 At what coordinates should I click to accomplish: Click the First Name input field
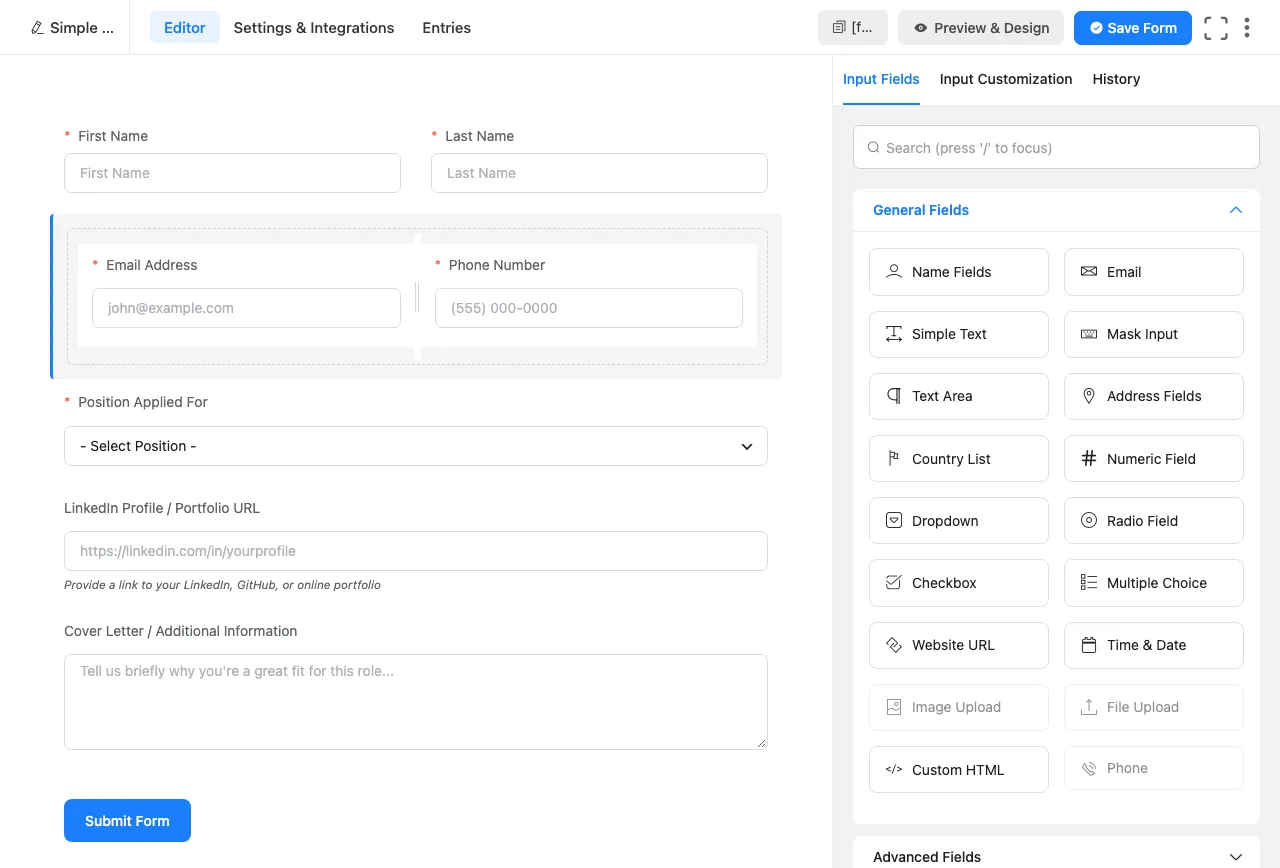232,173
